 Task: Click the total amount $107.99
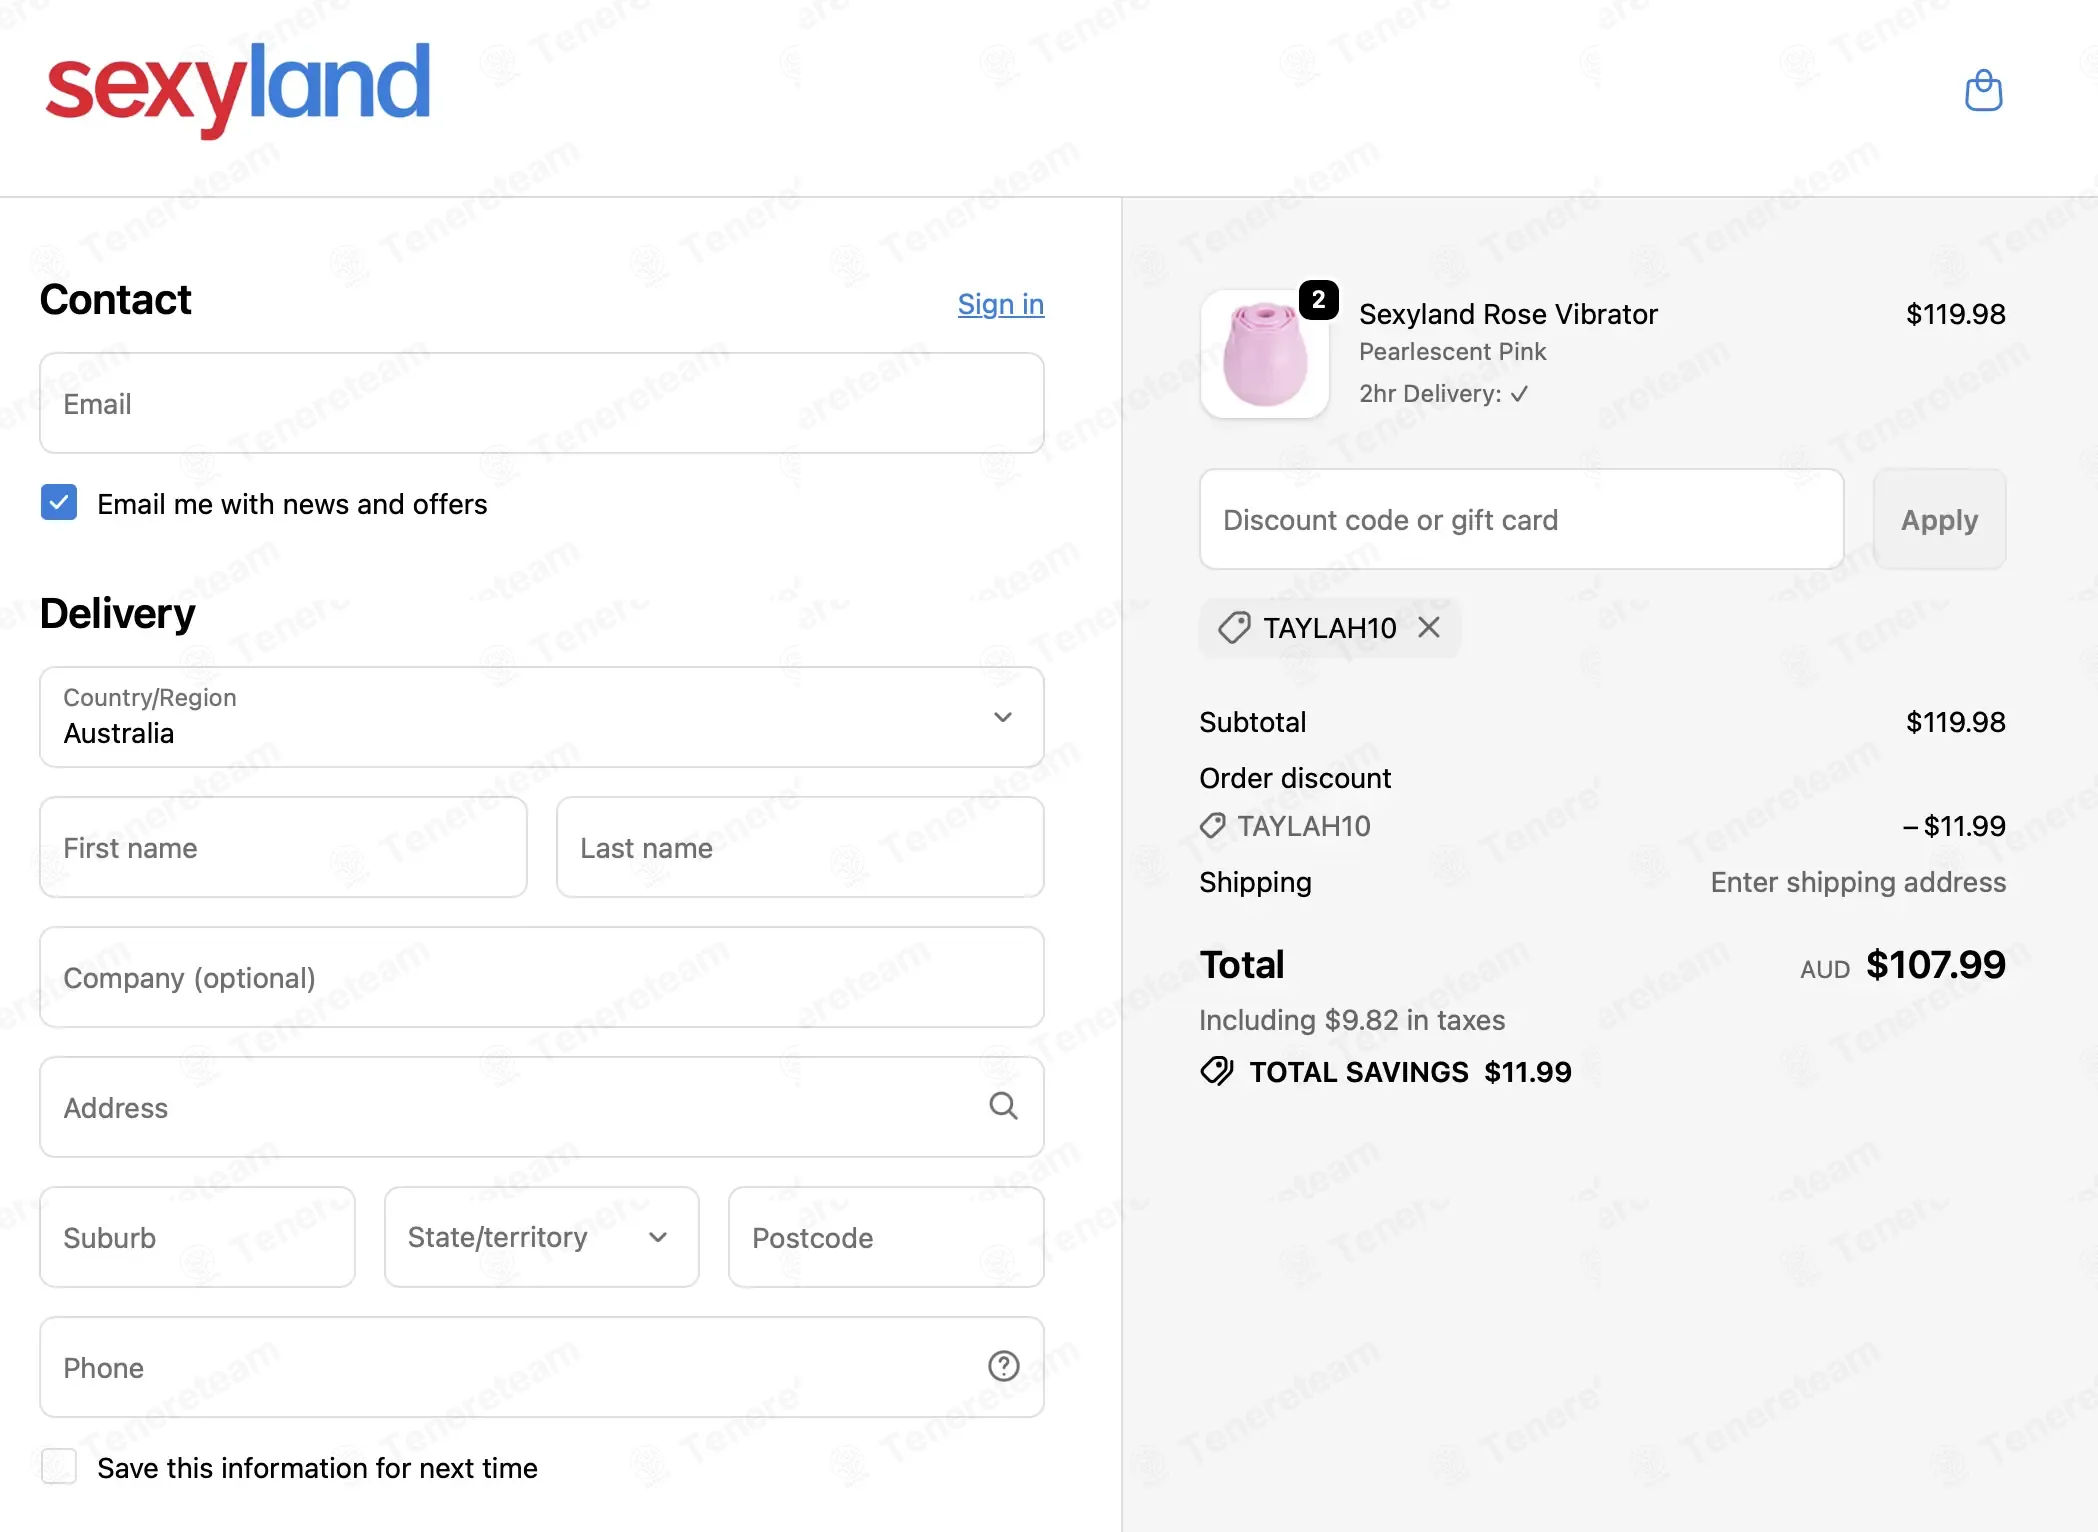(x=1935, y=965)
